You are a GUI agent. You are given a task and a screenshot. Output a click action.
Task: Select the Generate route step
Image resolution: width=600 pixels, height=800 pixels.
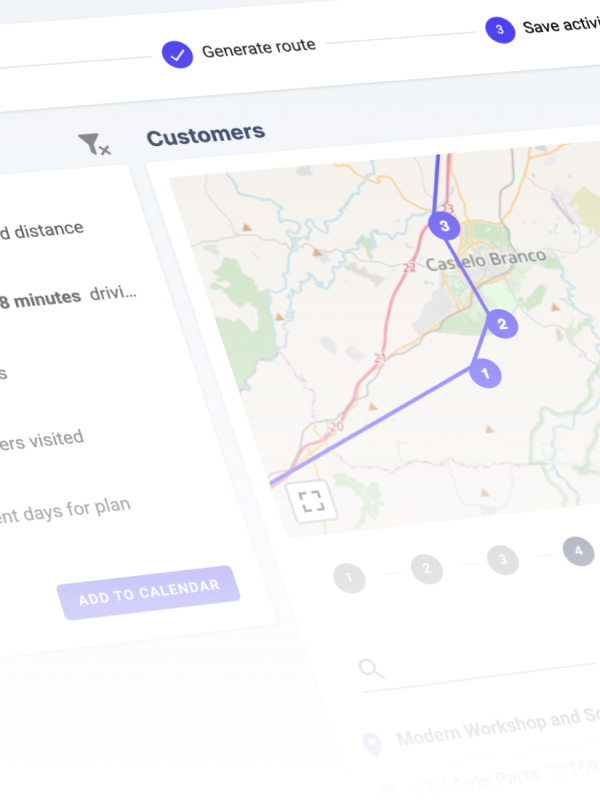click(x=258, y=47)
